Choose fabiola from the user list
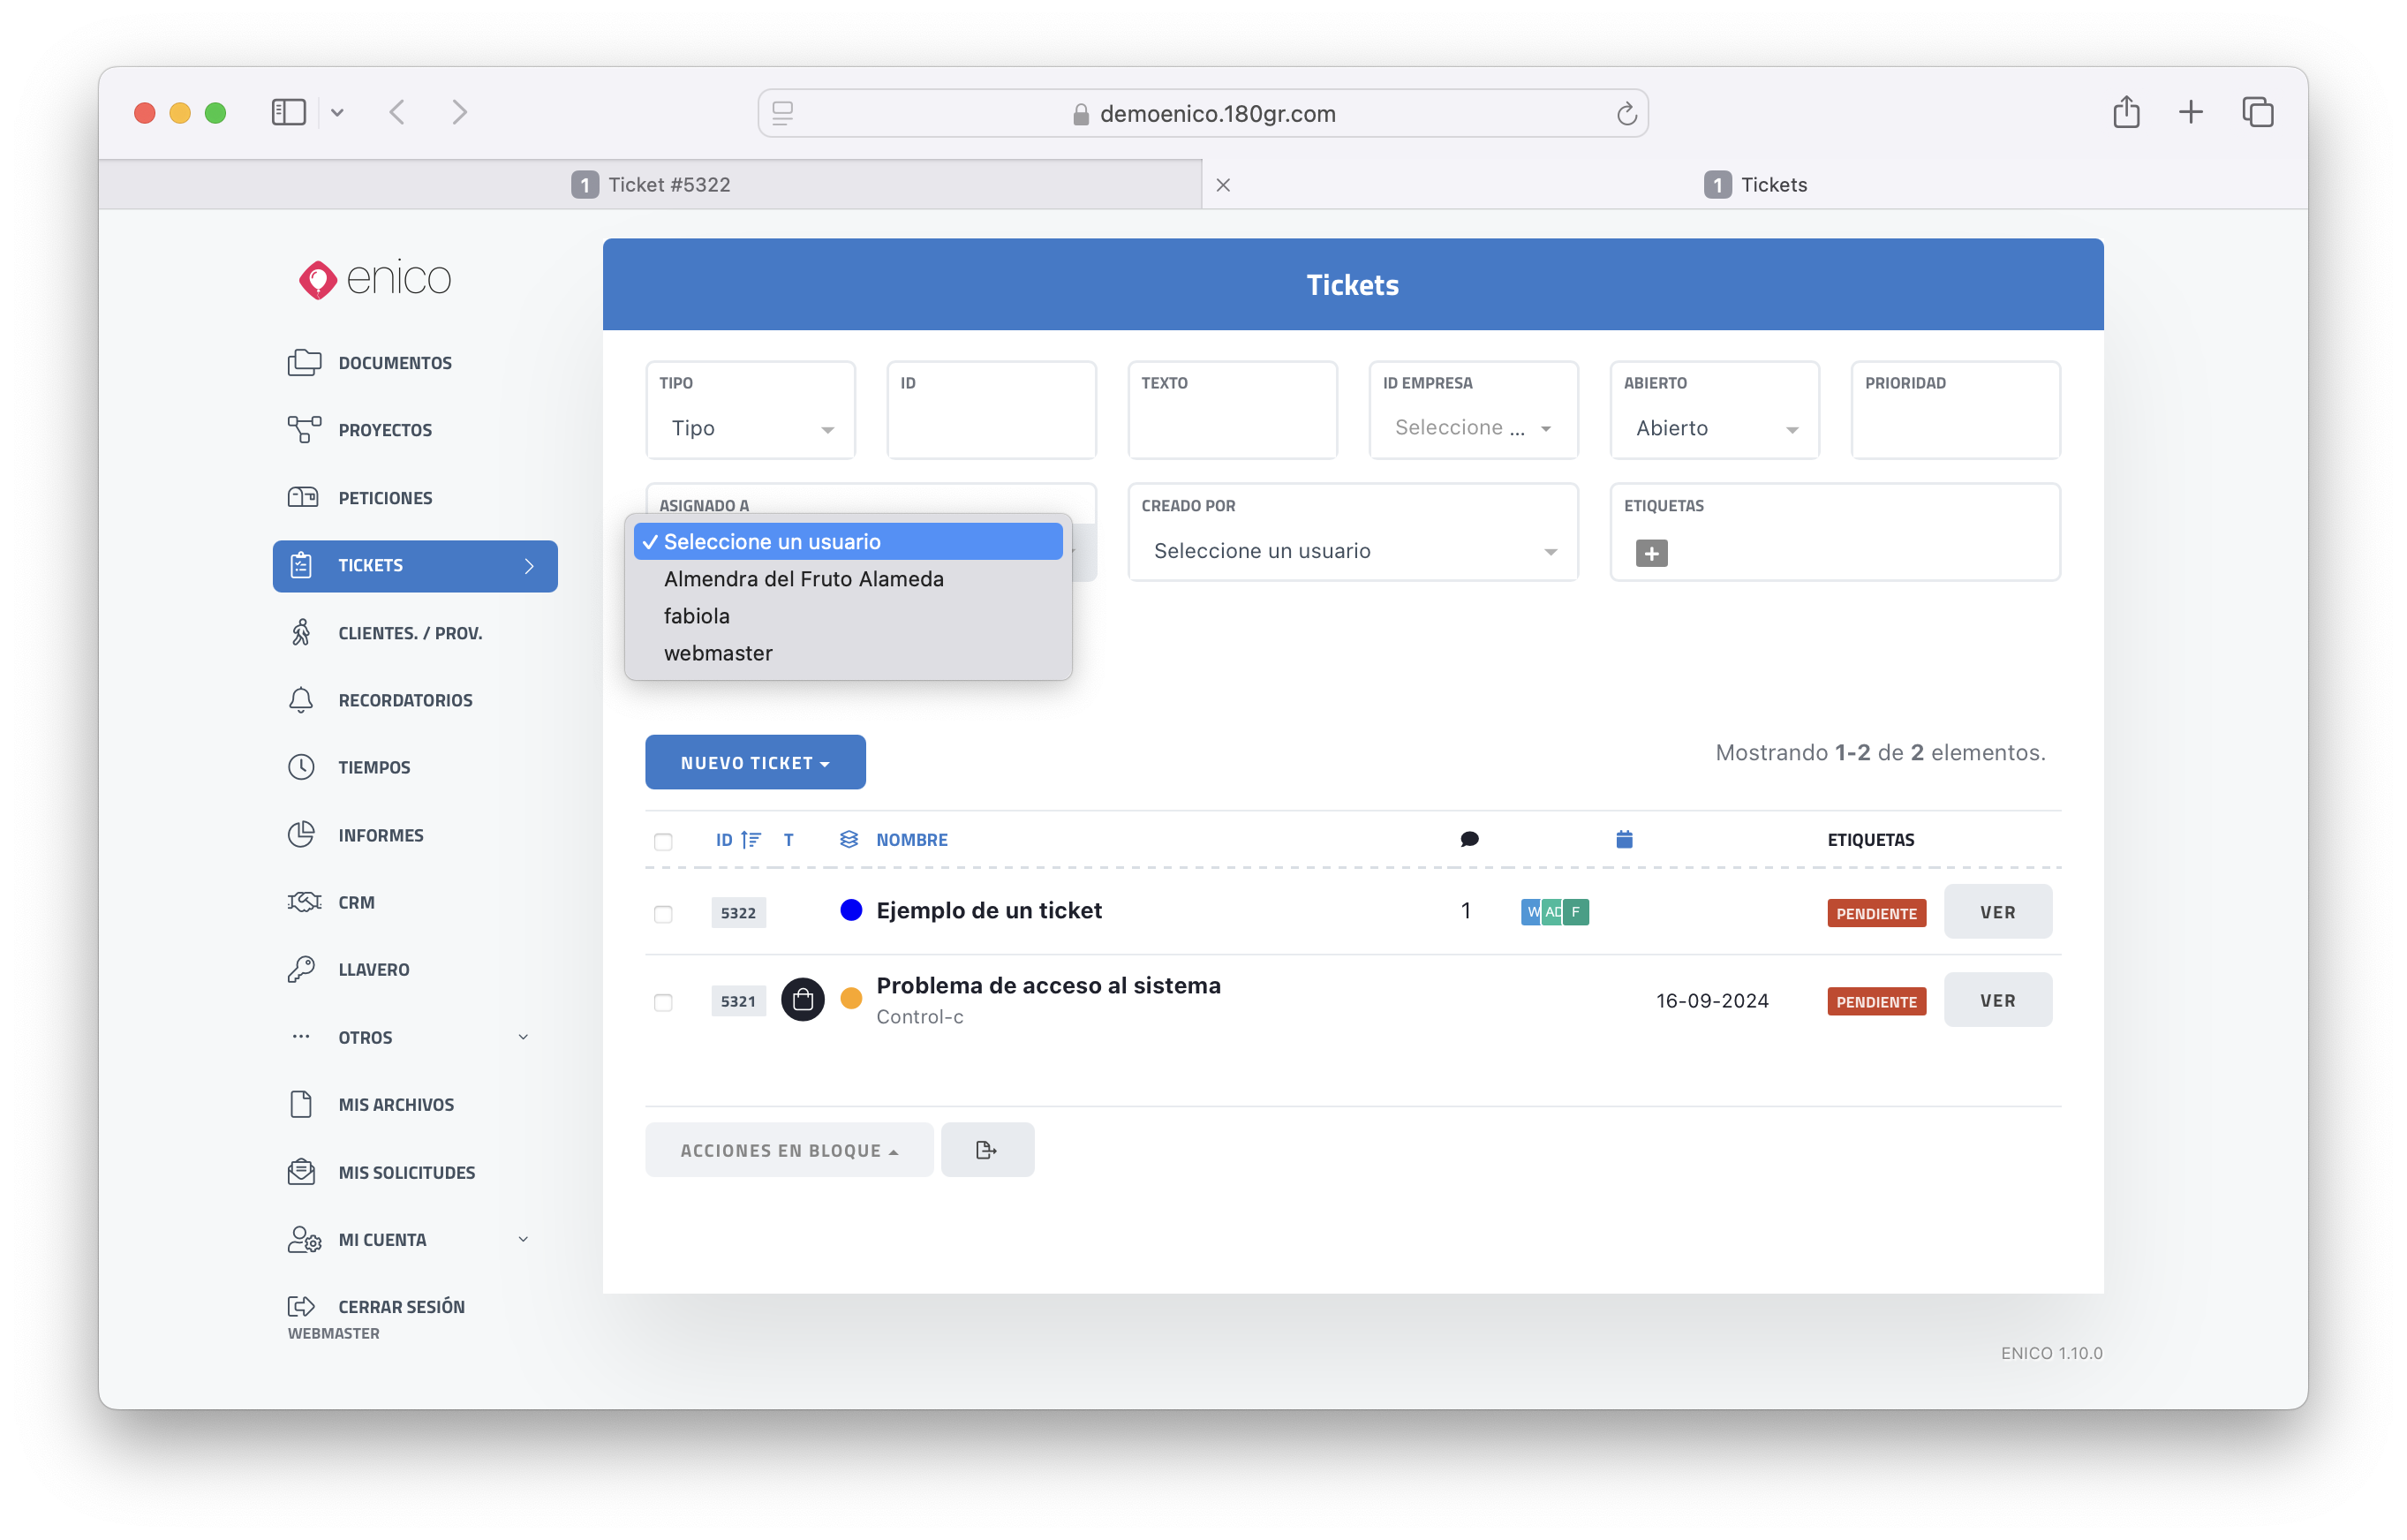Image resolution: width=2407 pixels, height=1540 pixels. [x=697, y=616]
